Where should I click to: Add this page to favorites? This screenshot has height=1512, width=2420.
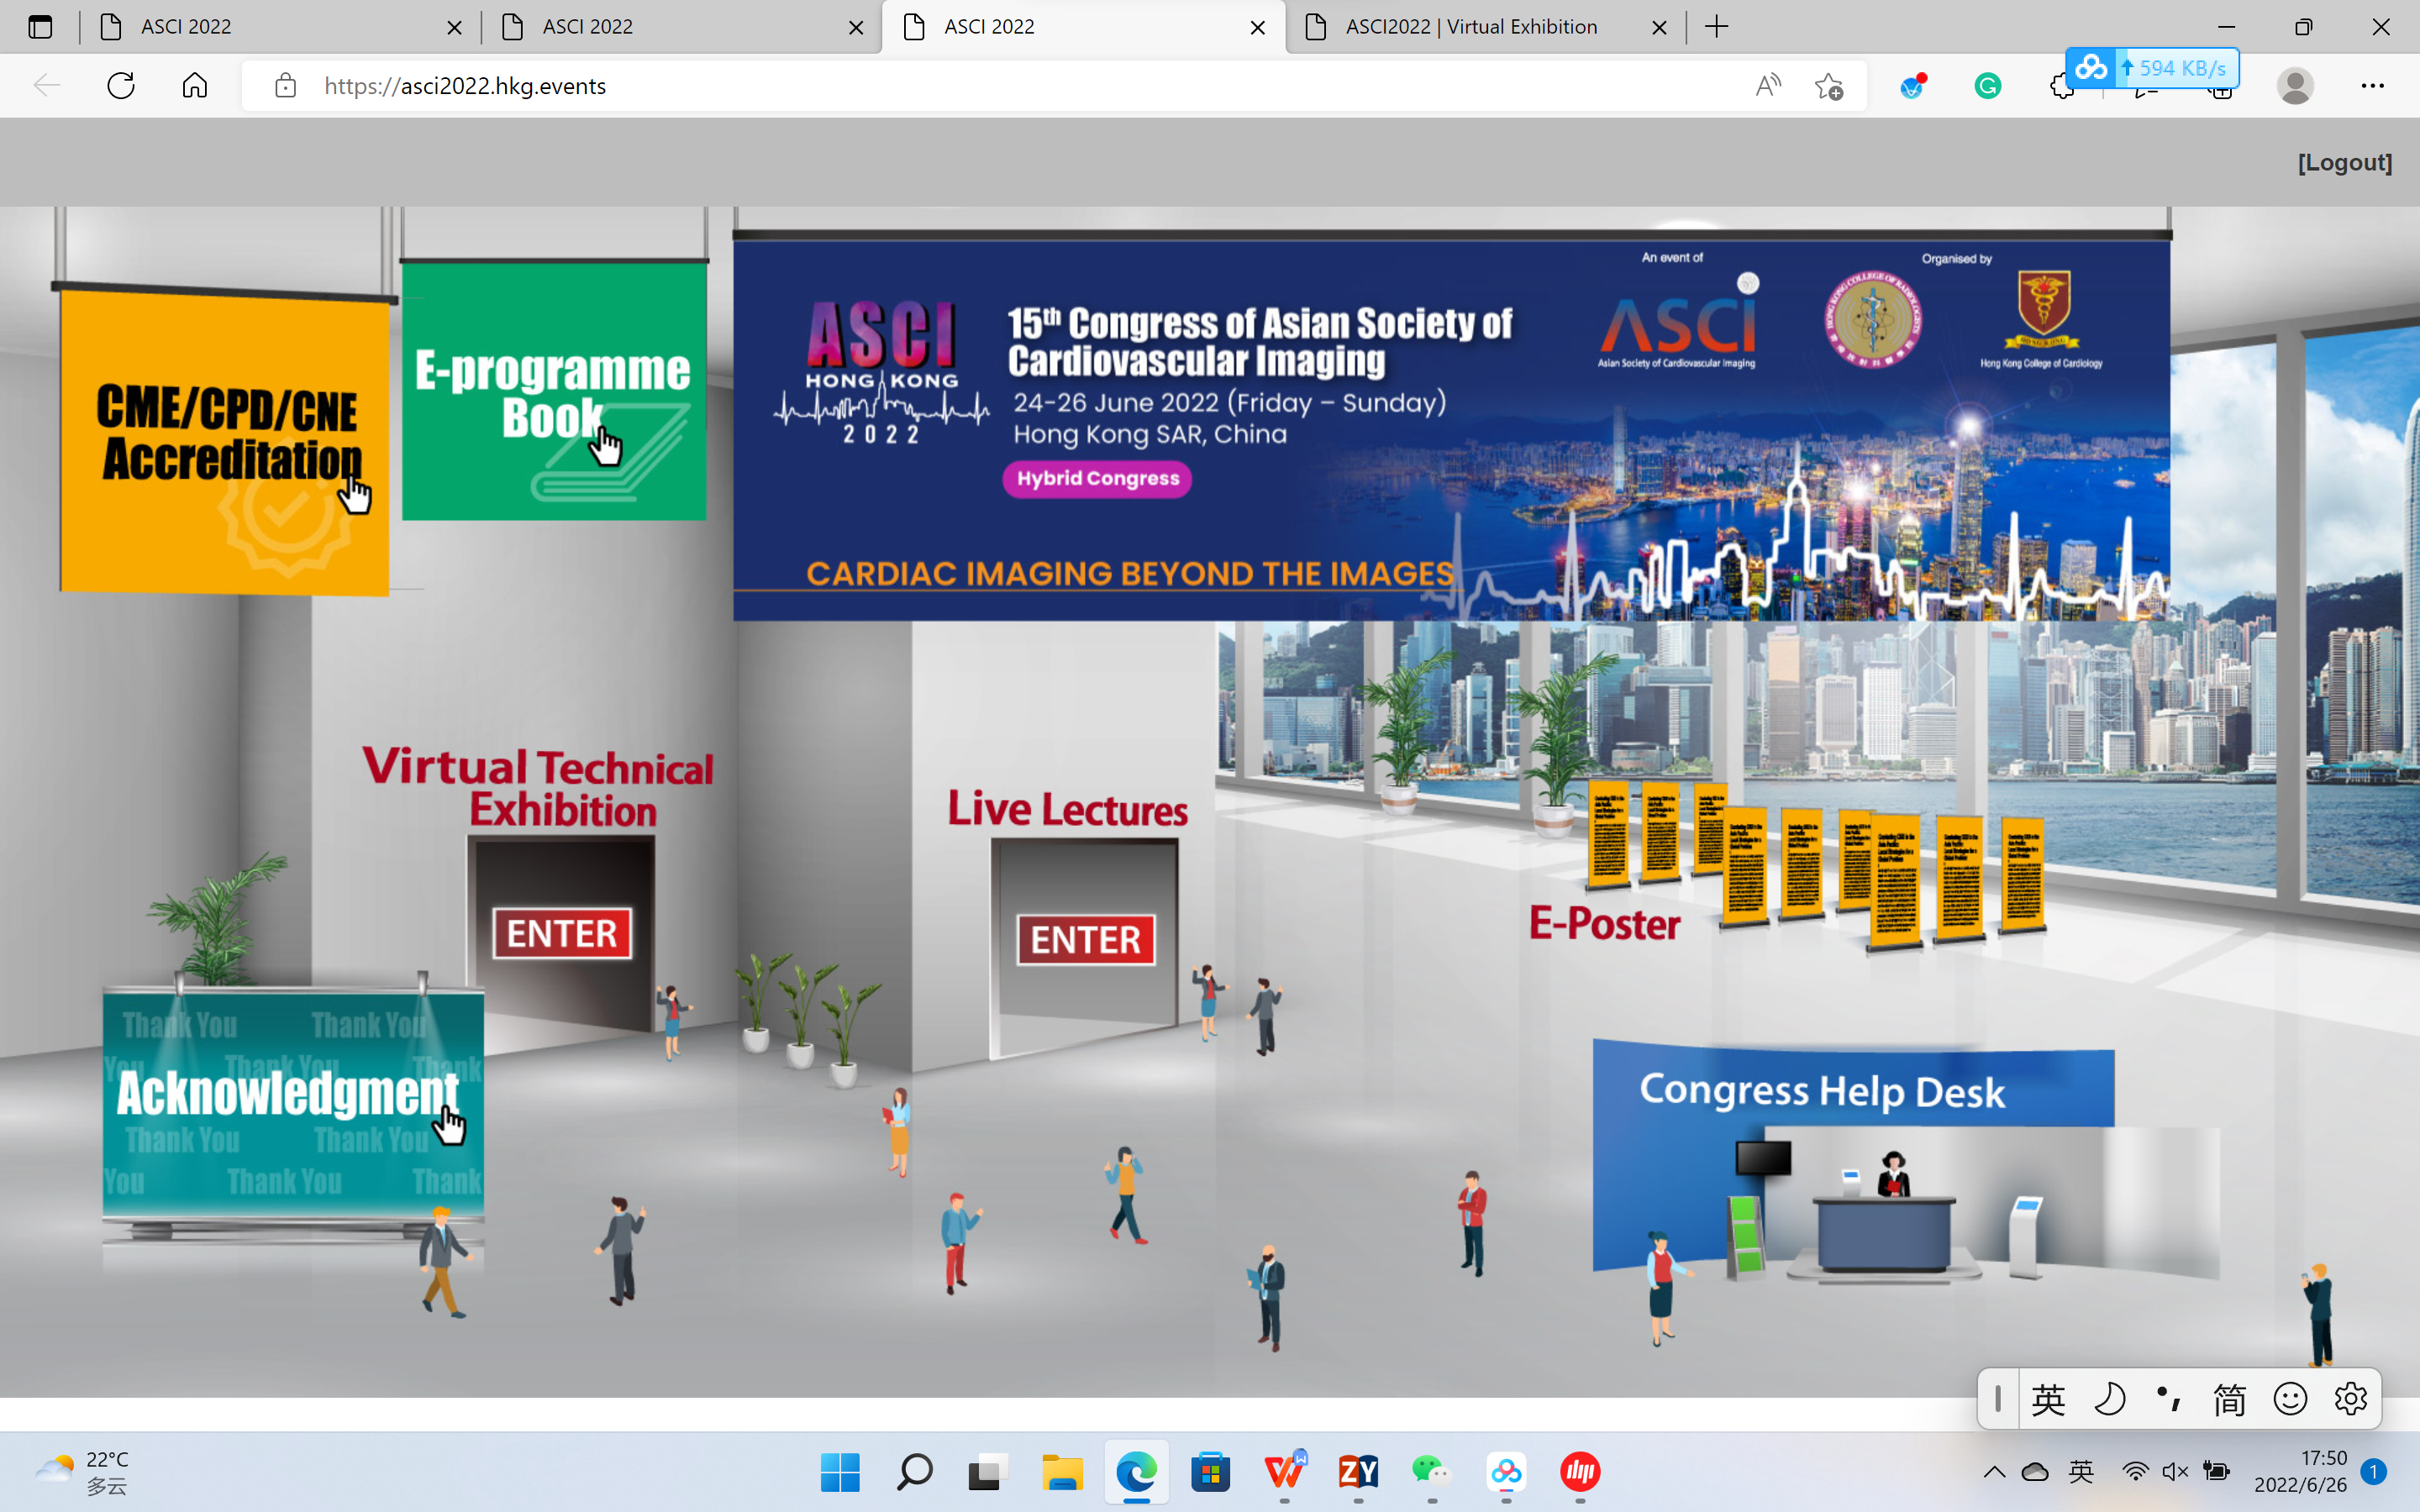pyautogui.click(x=1829, y=87)
